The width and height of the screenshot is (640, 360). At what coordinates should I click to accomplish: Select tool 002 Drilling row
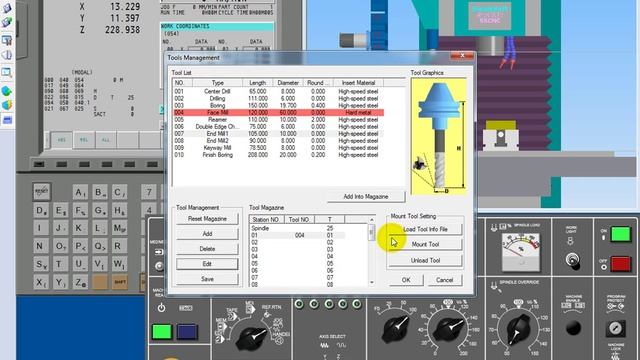click(x=278, y=98)
